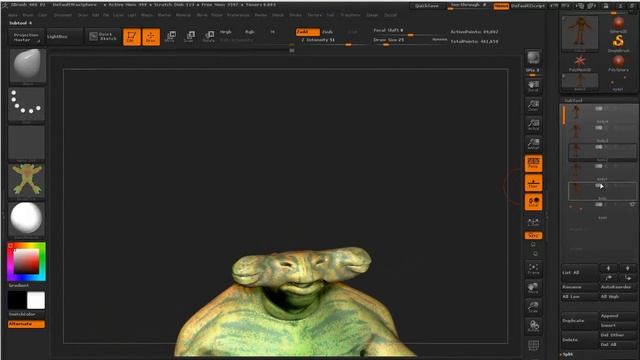This screenshot has width=640, height=360.
Task: Click the Scale view icon in right shelf
Action: [533, 307]
